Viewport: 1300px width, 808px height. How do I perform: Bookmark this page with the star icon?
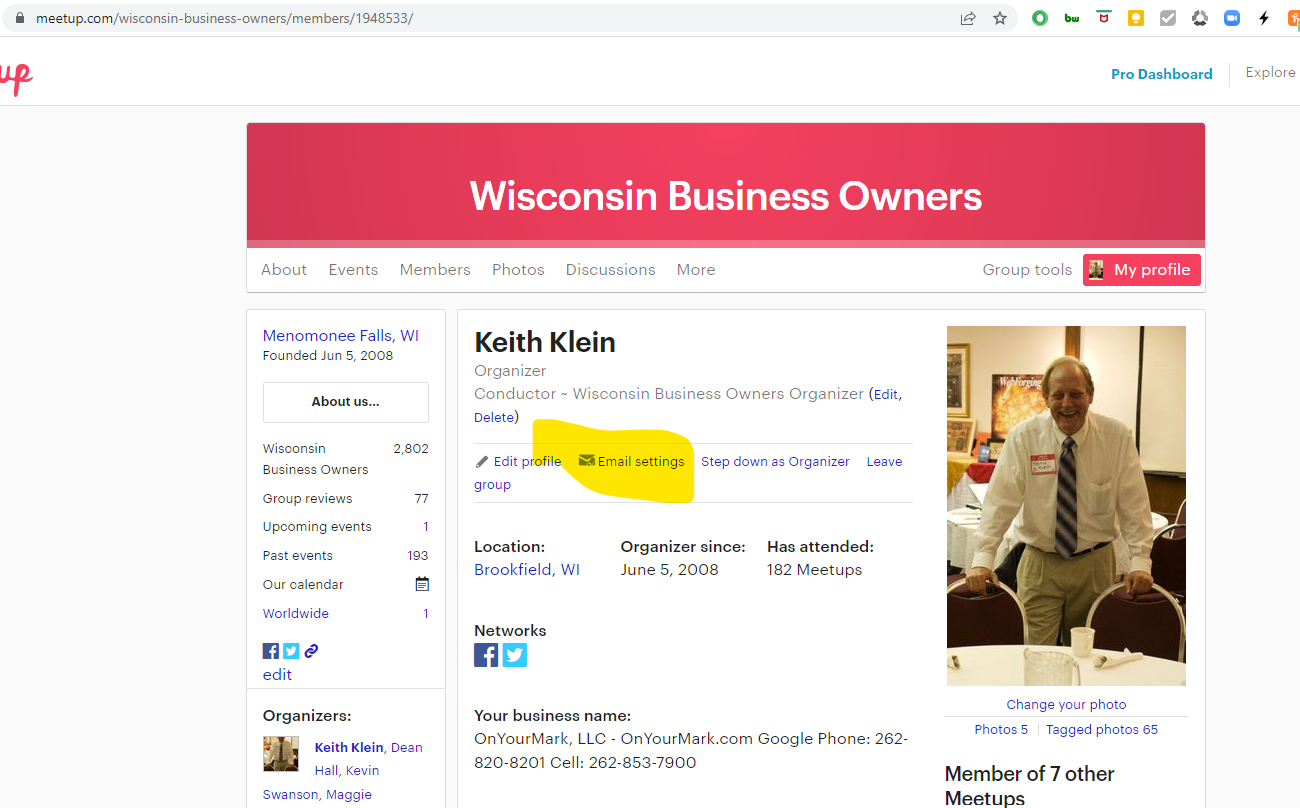(999, 18)
